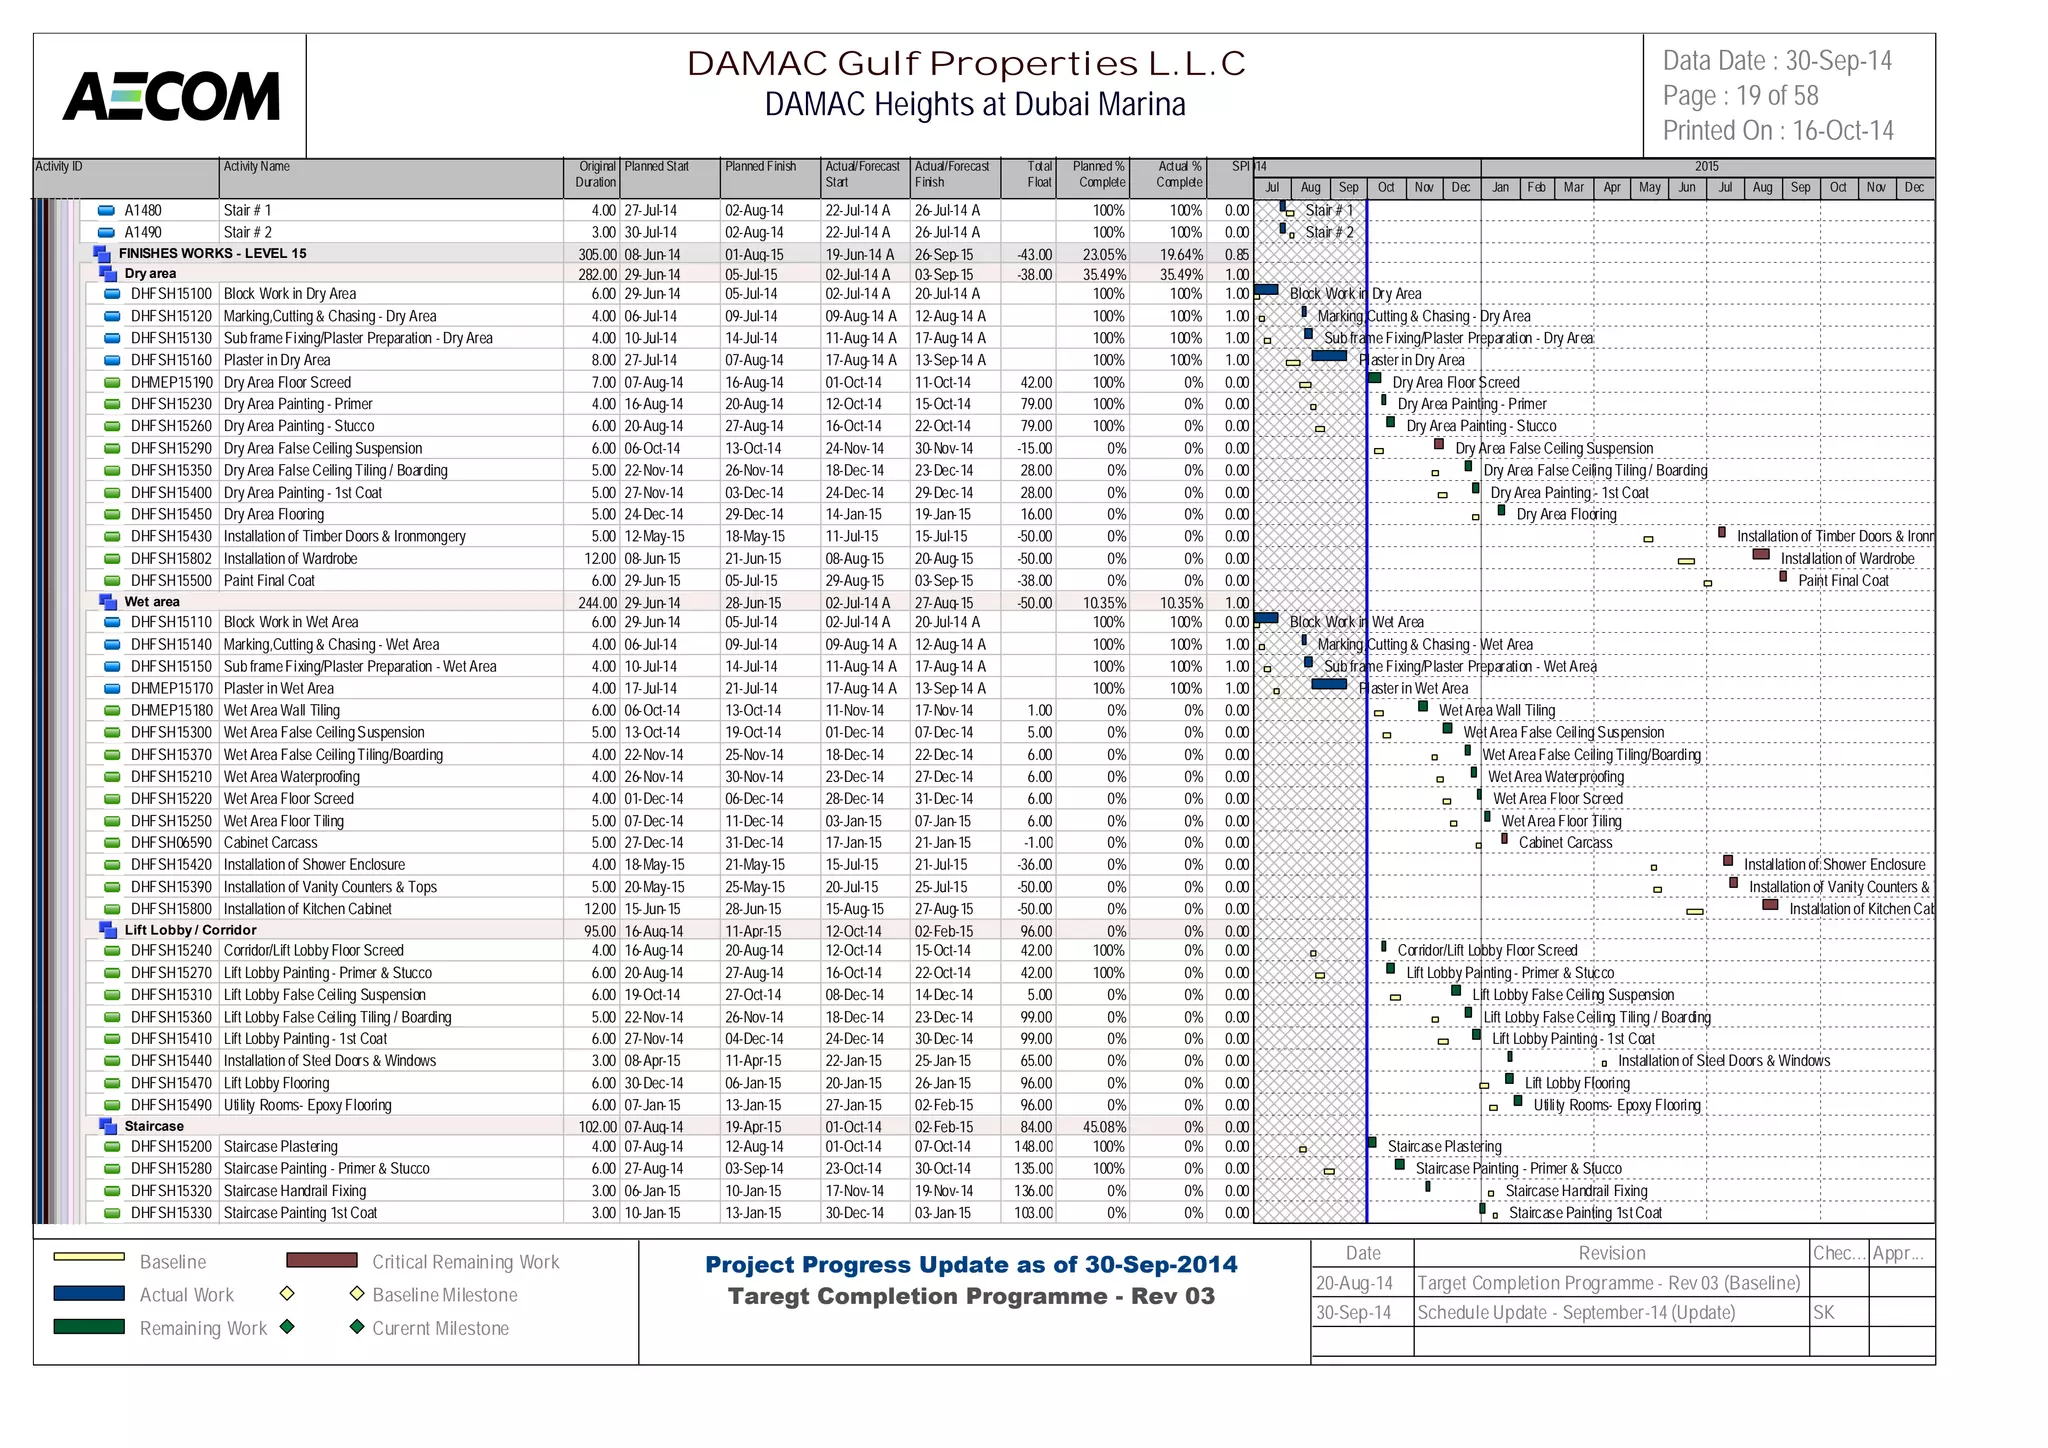Click the Current Milestone green diamond in legend
Screen dimensions: 2048x1448
[357, 1327]
